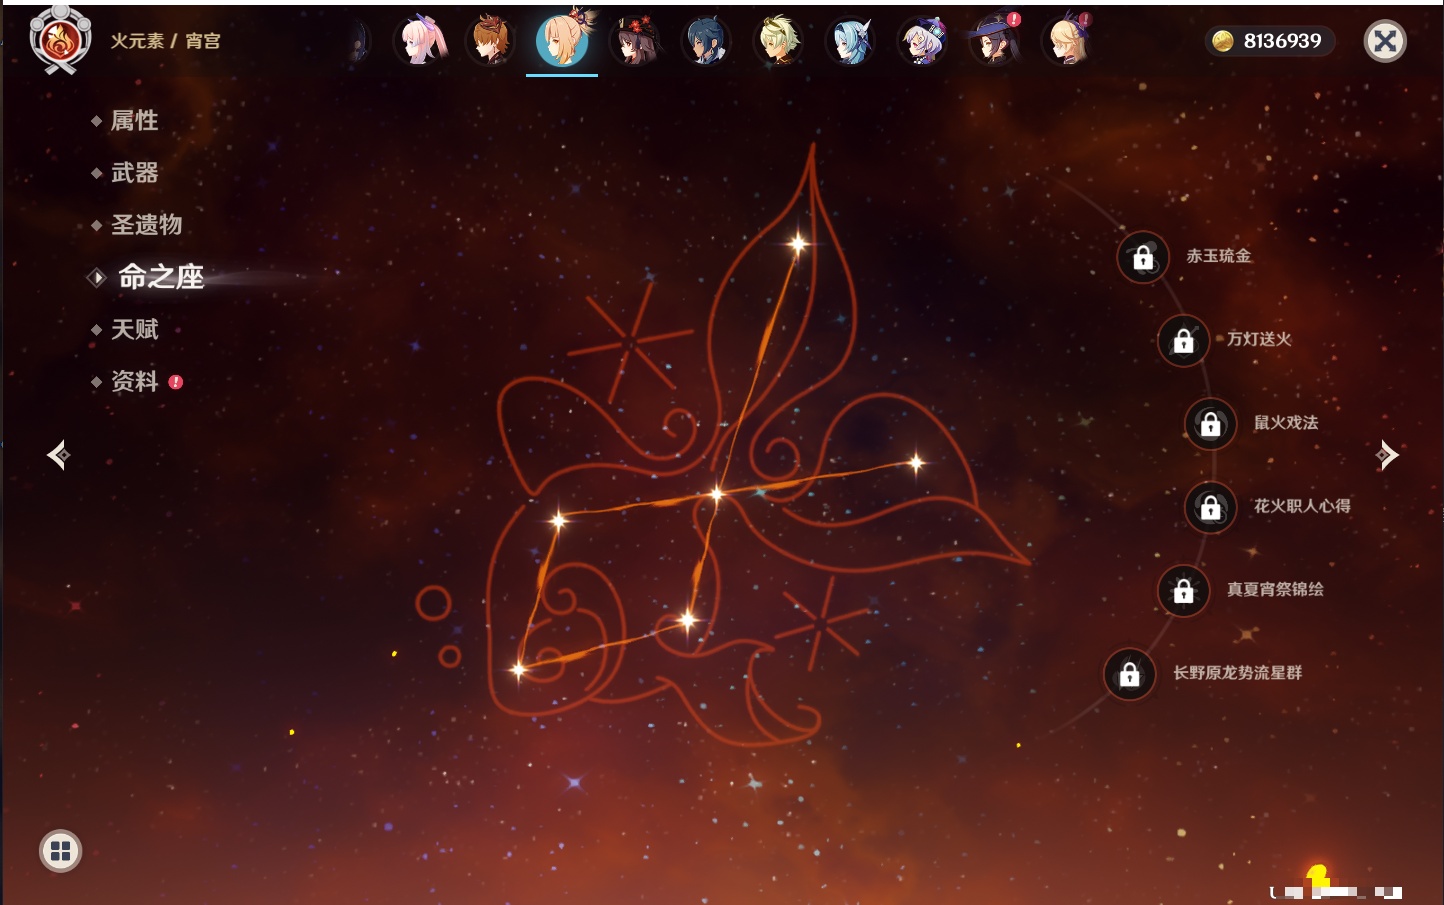Go to previous character with left arrow

(58, 455)
